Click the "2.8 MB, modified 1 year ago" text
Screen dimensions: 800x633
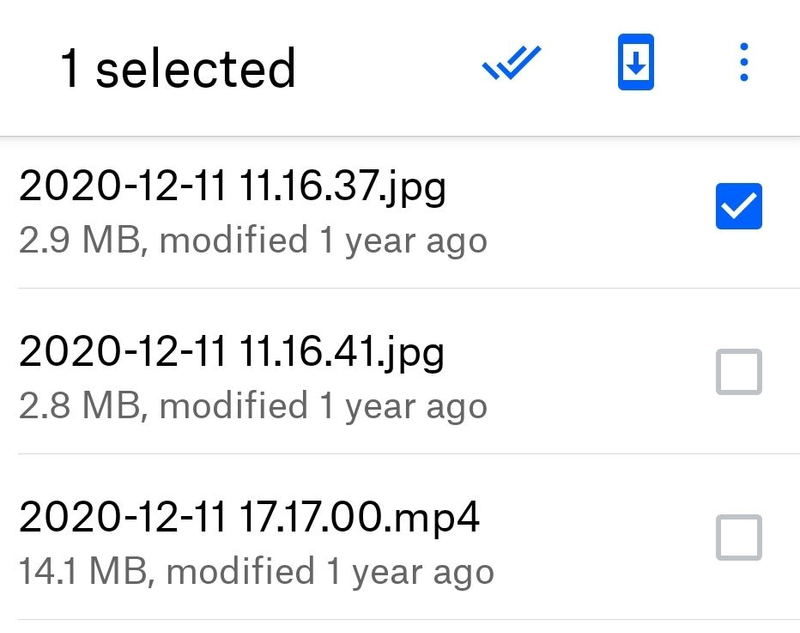253,406
